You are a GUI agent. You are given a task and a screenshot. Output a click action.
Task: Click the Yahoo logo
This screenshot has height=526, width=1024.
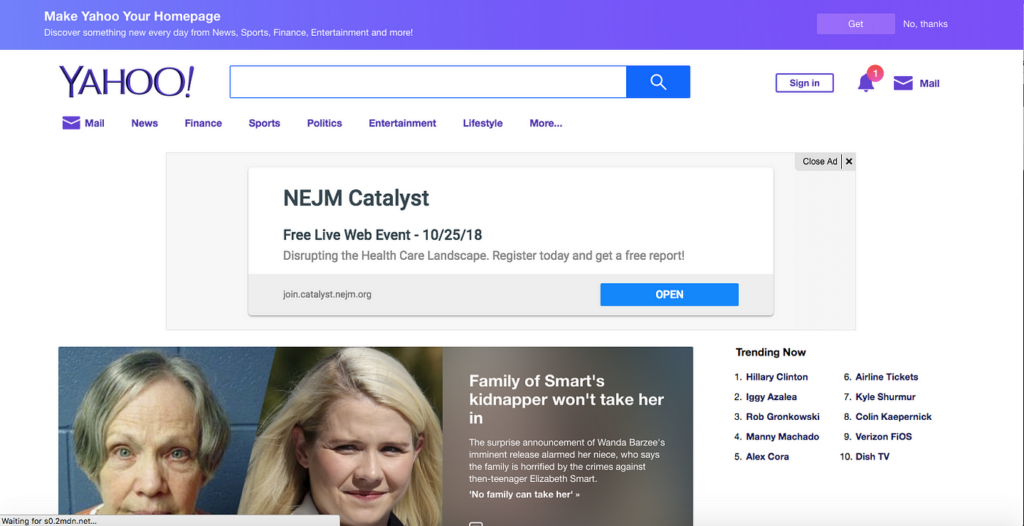point(126,82)
